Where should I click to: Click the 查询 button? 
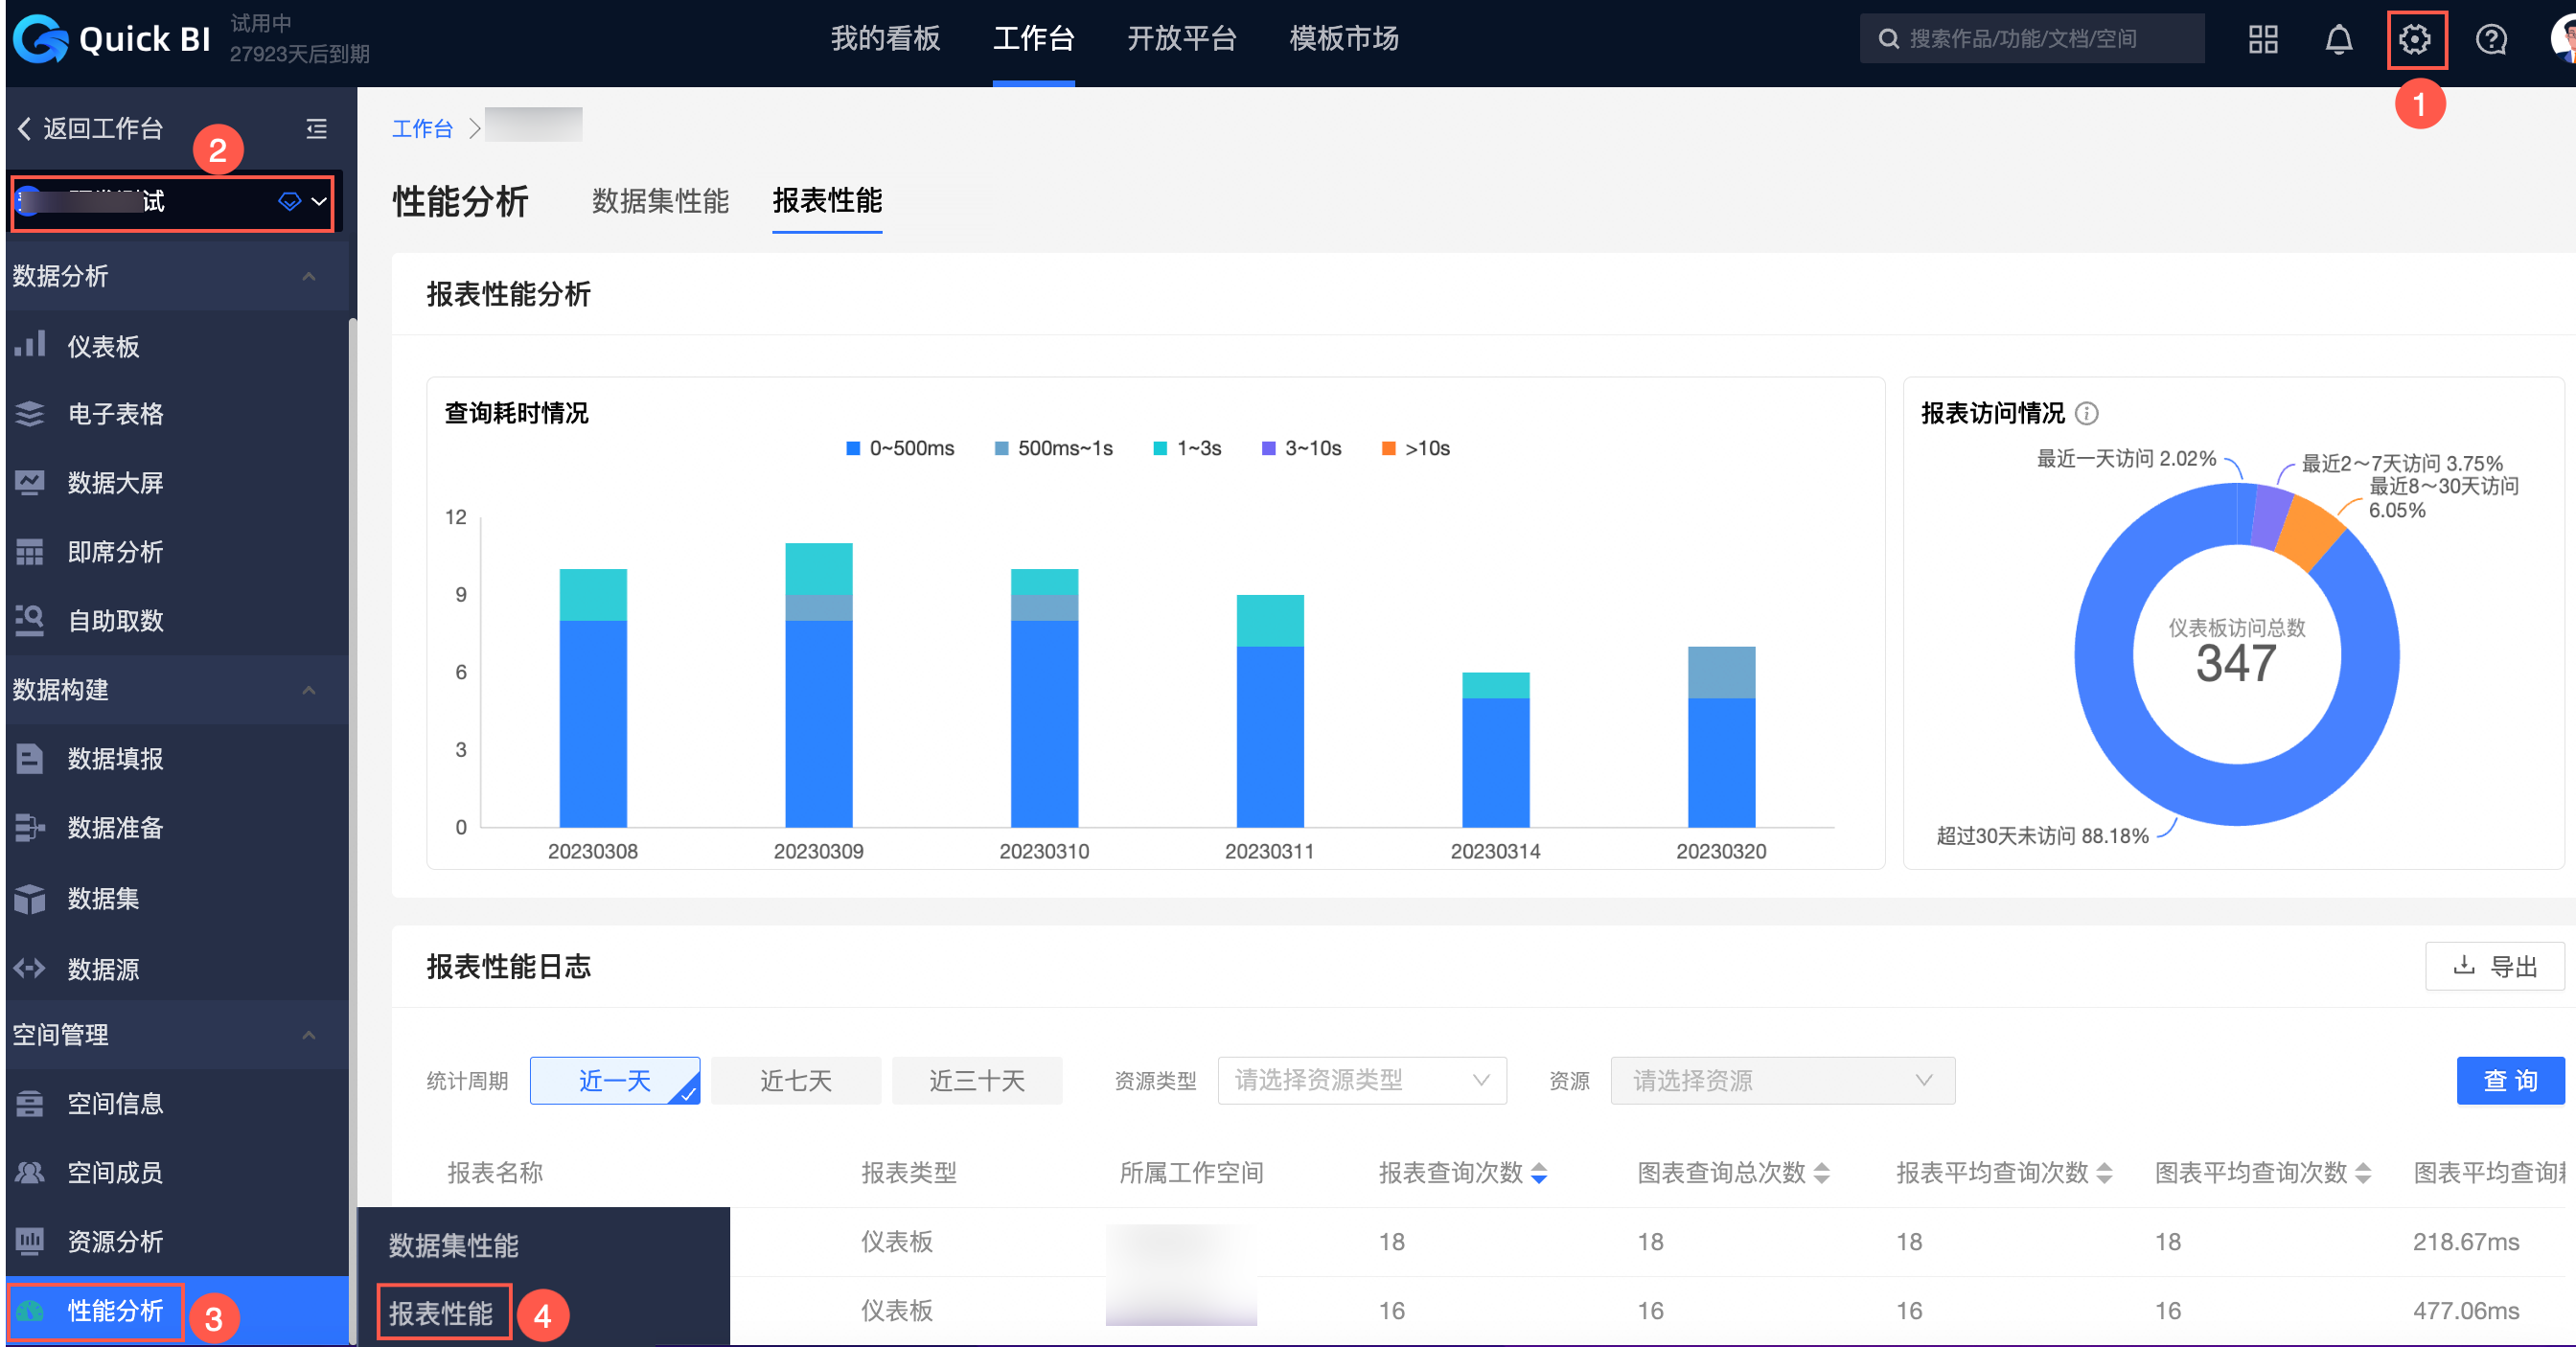pyautogui.click(x=2510, y=1080)
